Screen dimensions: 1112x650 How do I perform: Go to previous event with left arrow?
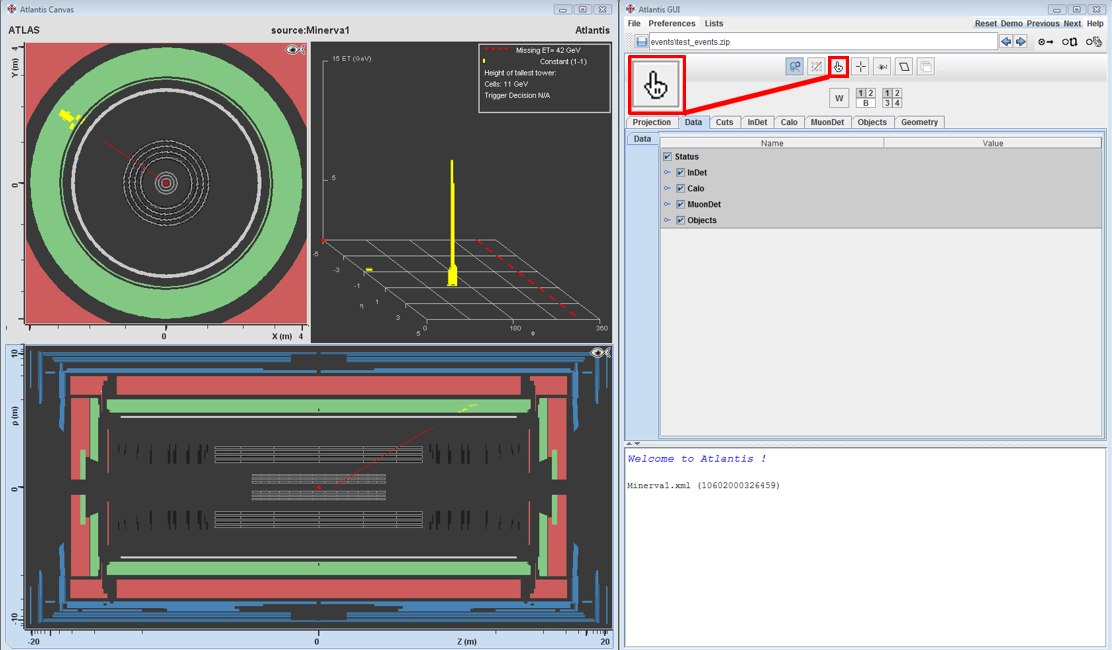pos(1006,42)
